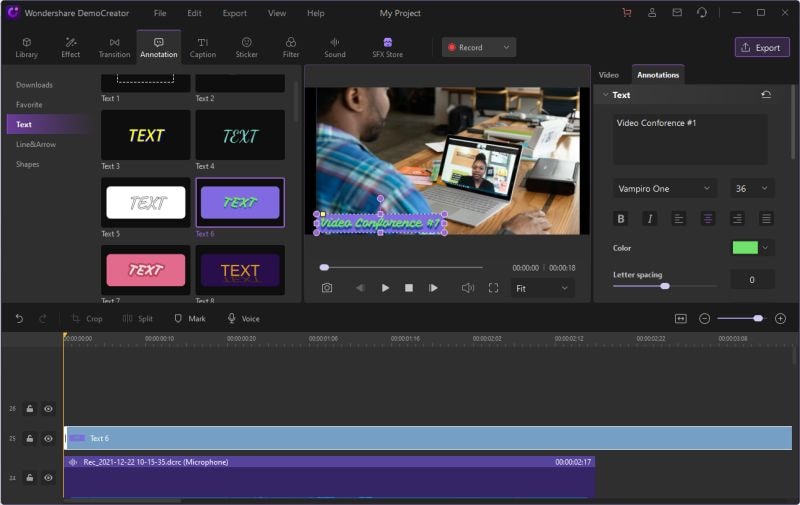Image resolution: width=800 pixels, height=505 pixels.
Task: Click the Letter spacing slider handle
Action: (665, 286)
